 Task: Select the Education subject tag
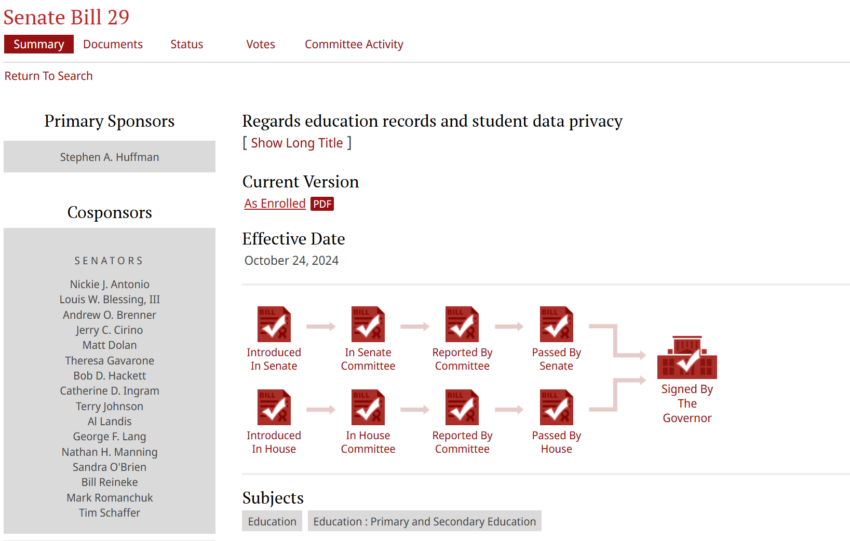click(272, 521)
